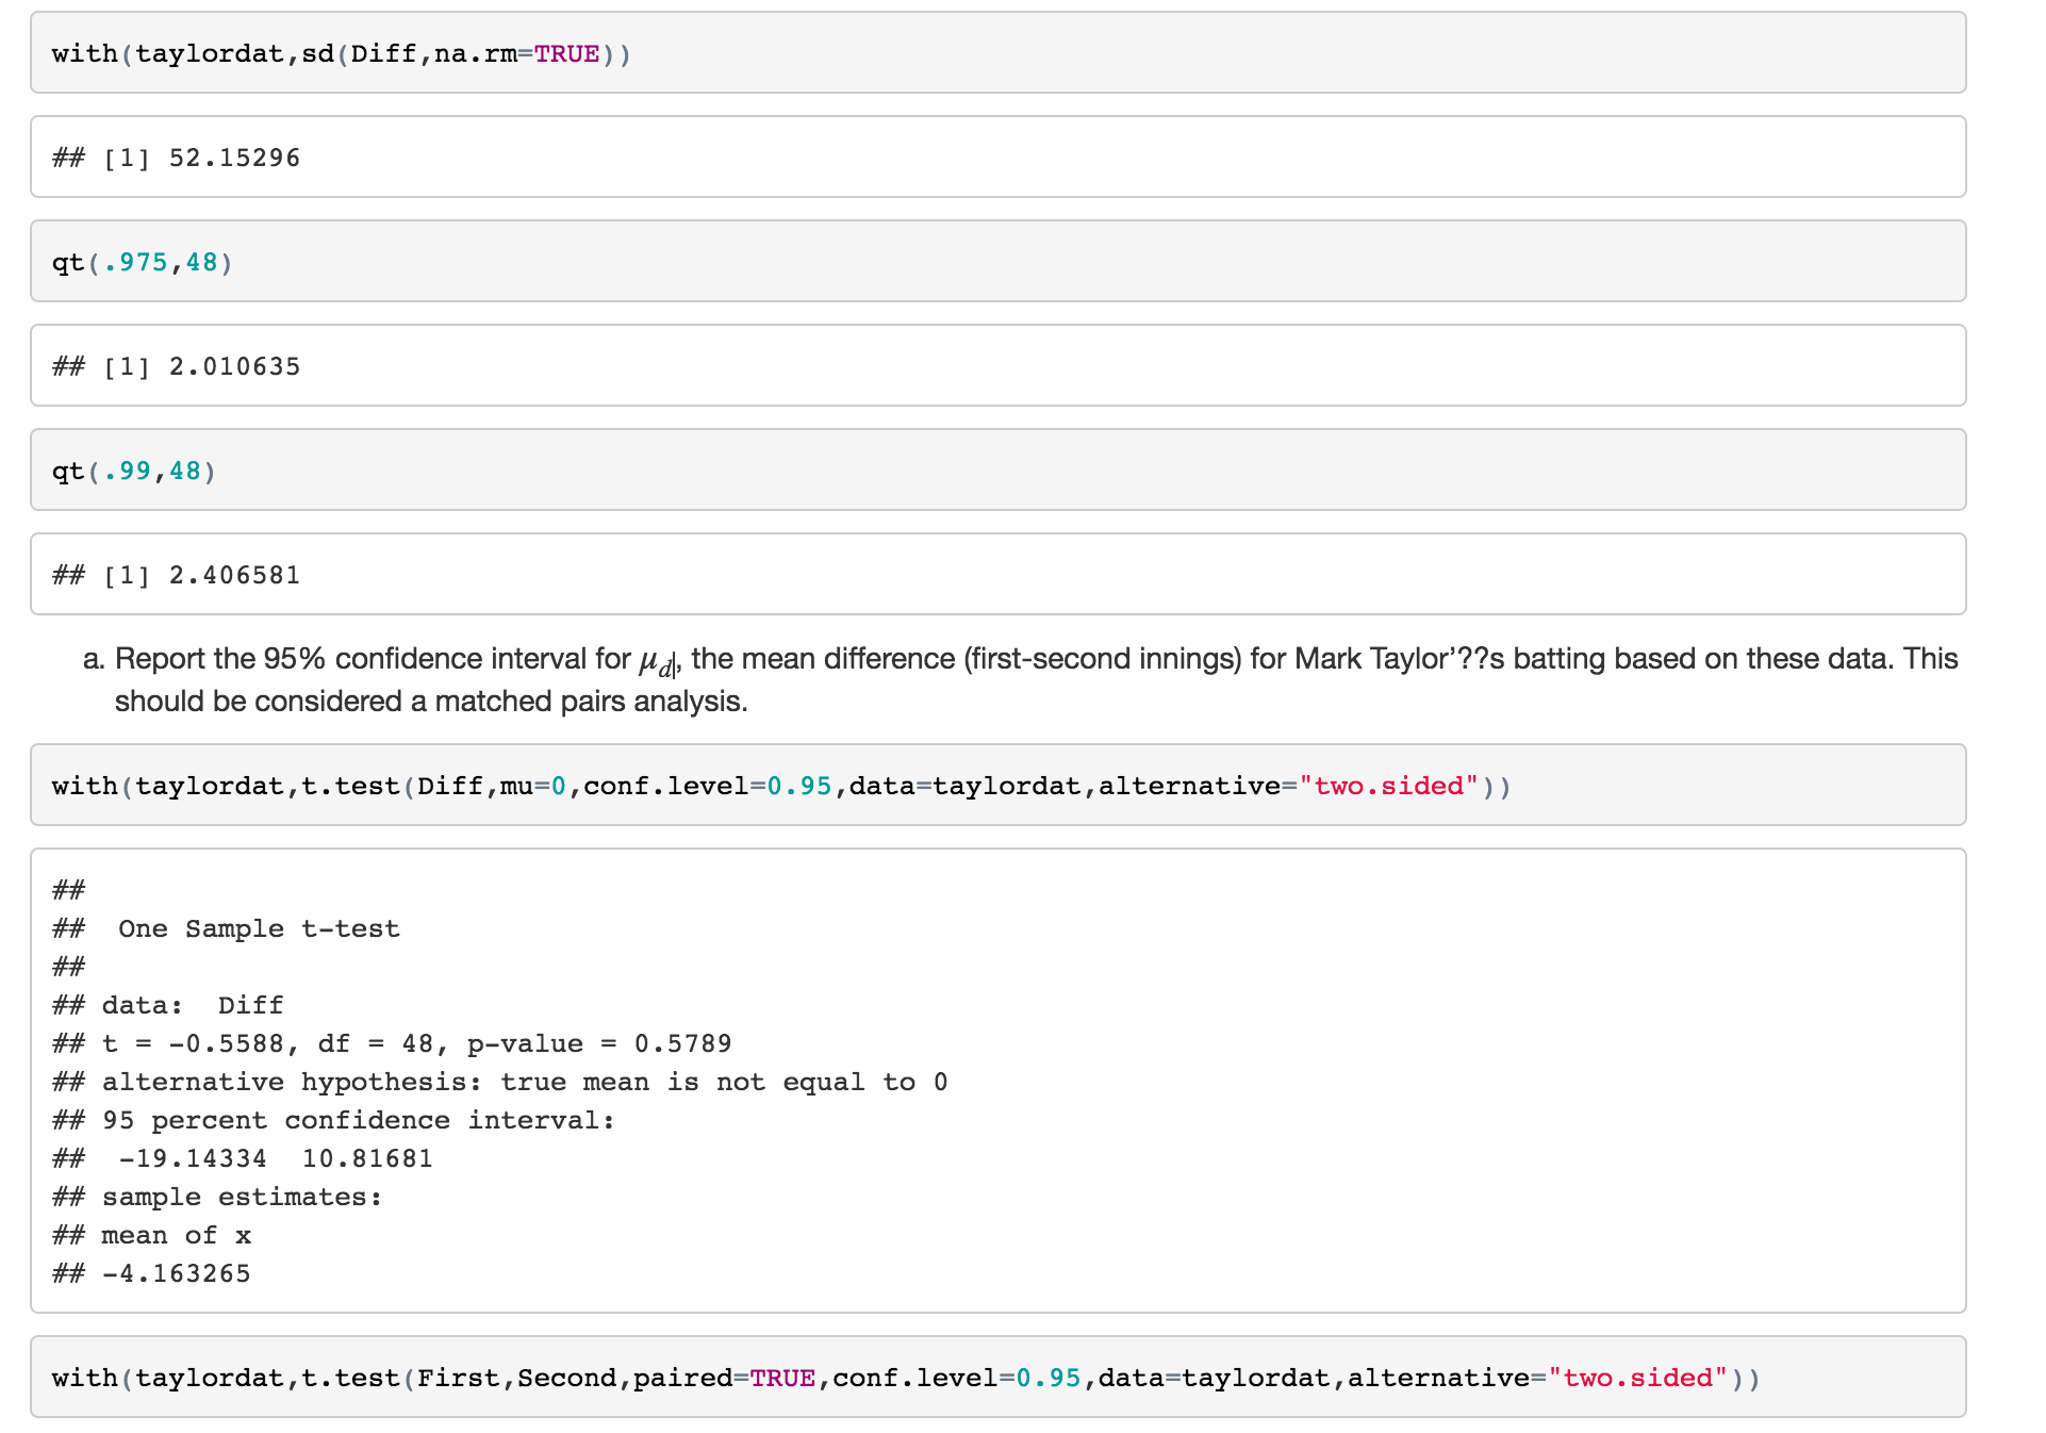Click the 2.406581 output value
Image resolution: width=2046 pixels, height=1433 pixels.
(x=234, y=575)
